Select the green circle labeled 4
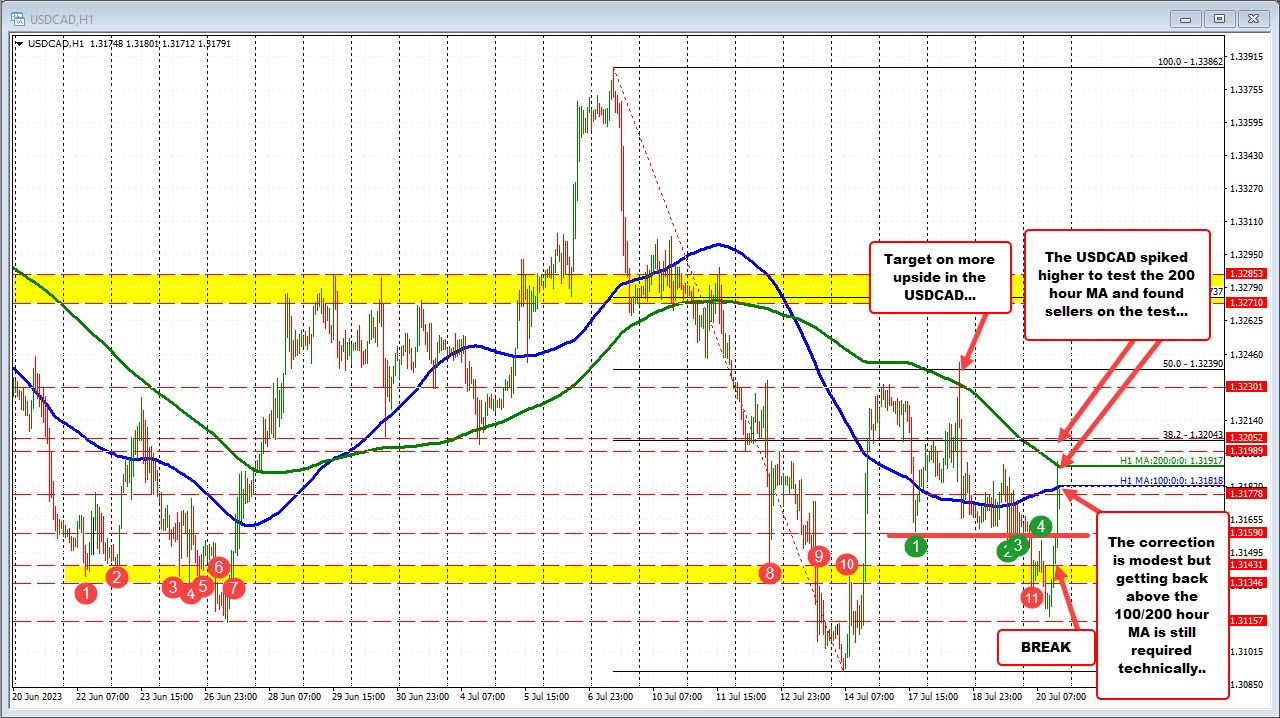 pos(1039,527)
